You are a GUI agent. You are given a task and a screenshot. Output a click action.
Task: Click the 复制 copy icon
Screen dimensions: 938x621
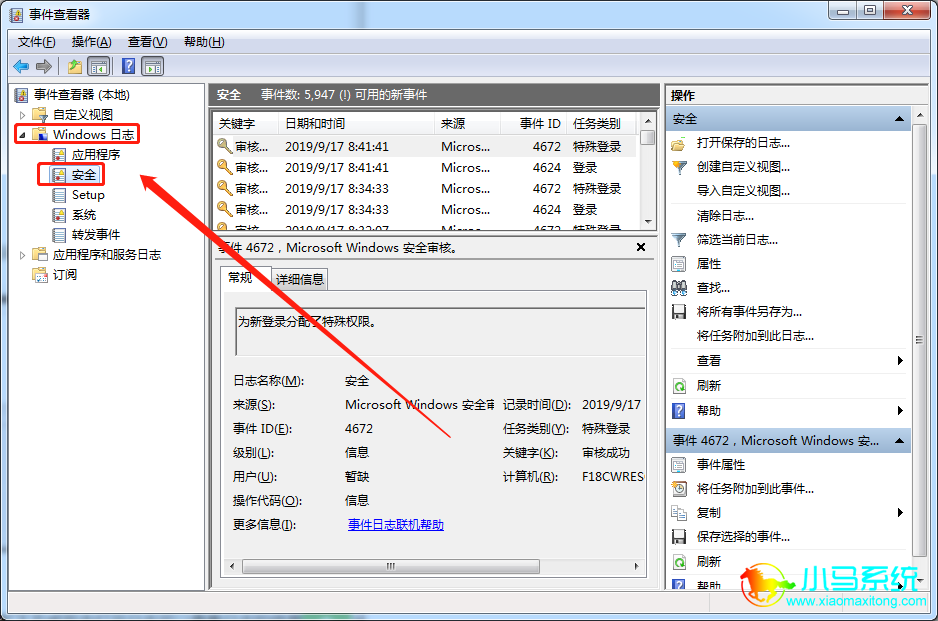pos(678,513)
